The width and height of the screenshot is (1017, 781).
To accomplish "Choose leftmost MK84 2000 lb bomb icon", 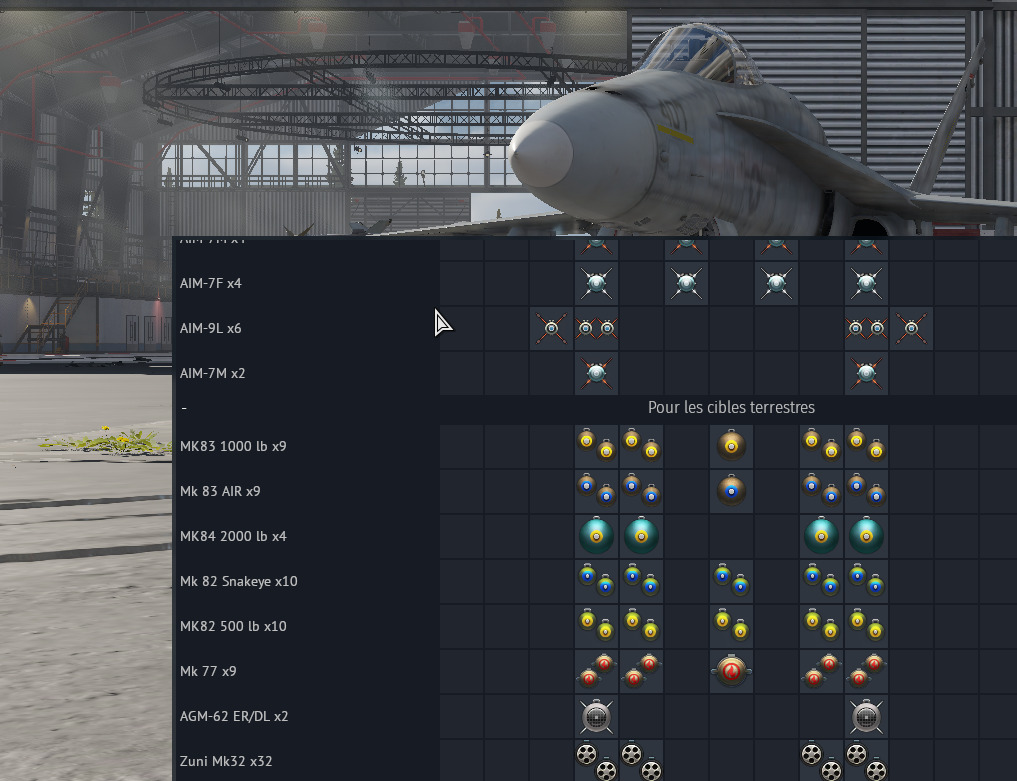I will [597, 536].
